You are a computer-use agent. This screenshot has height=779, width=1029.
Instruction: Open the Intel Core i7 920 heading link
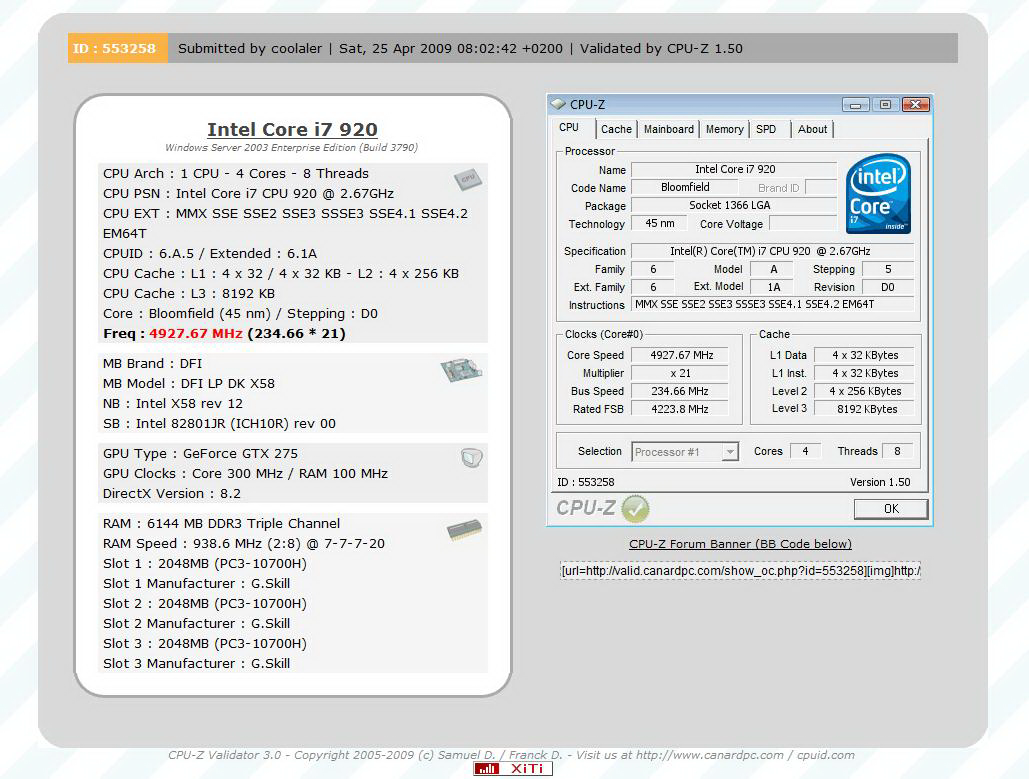[x=293, y=129]
